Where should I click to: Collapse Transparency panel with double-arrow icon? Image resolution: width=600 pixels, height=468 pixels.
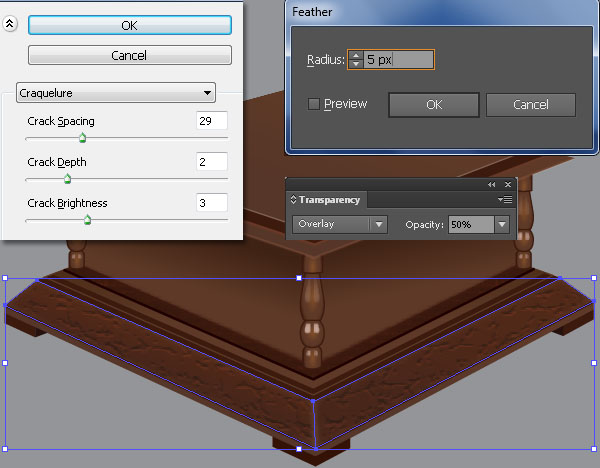pyautogui.click(x=492, y=184)
